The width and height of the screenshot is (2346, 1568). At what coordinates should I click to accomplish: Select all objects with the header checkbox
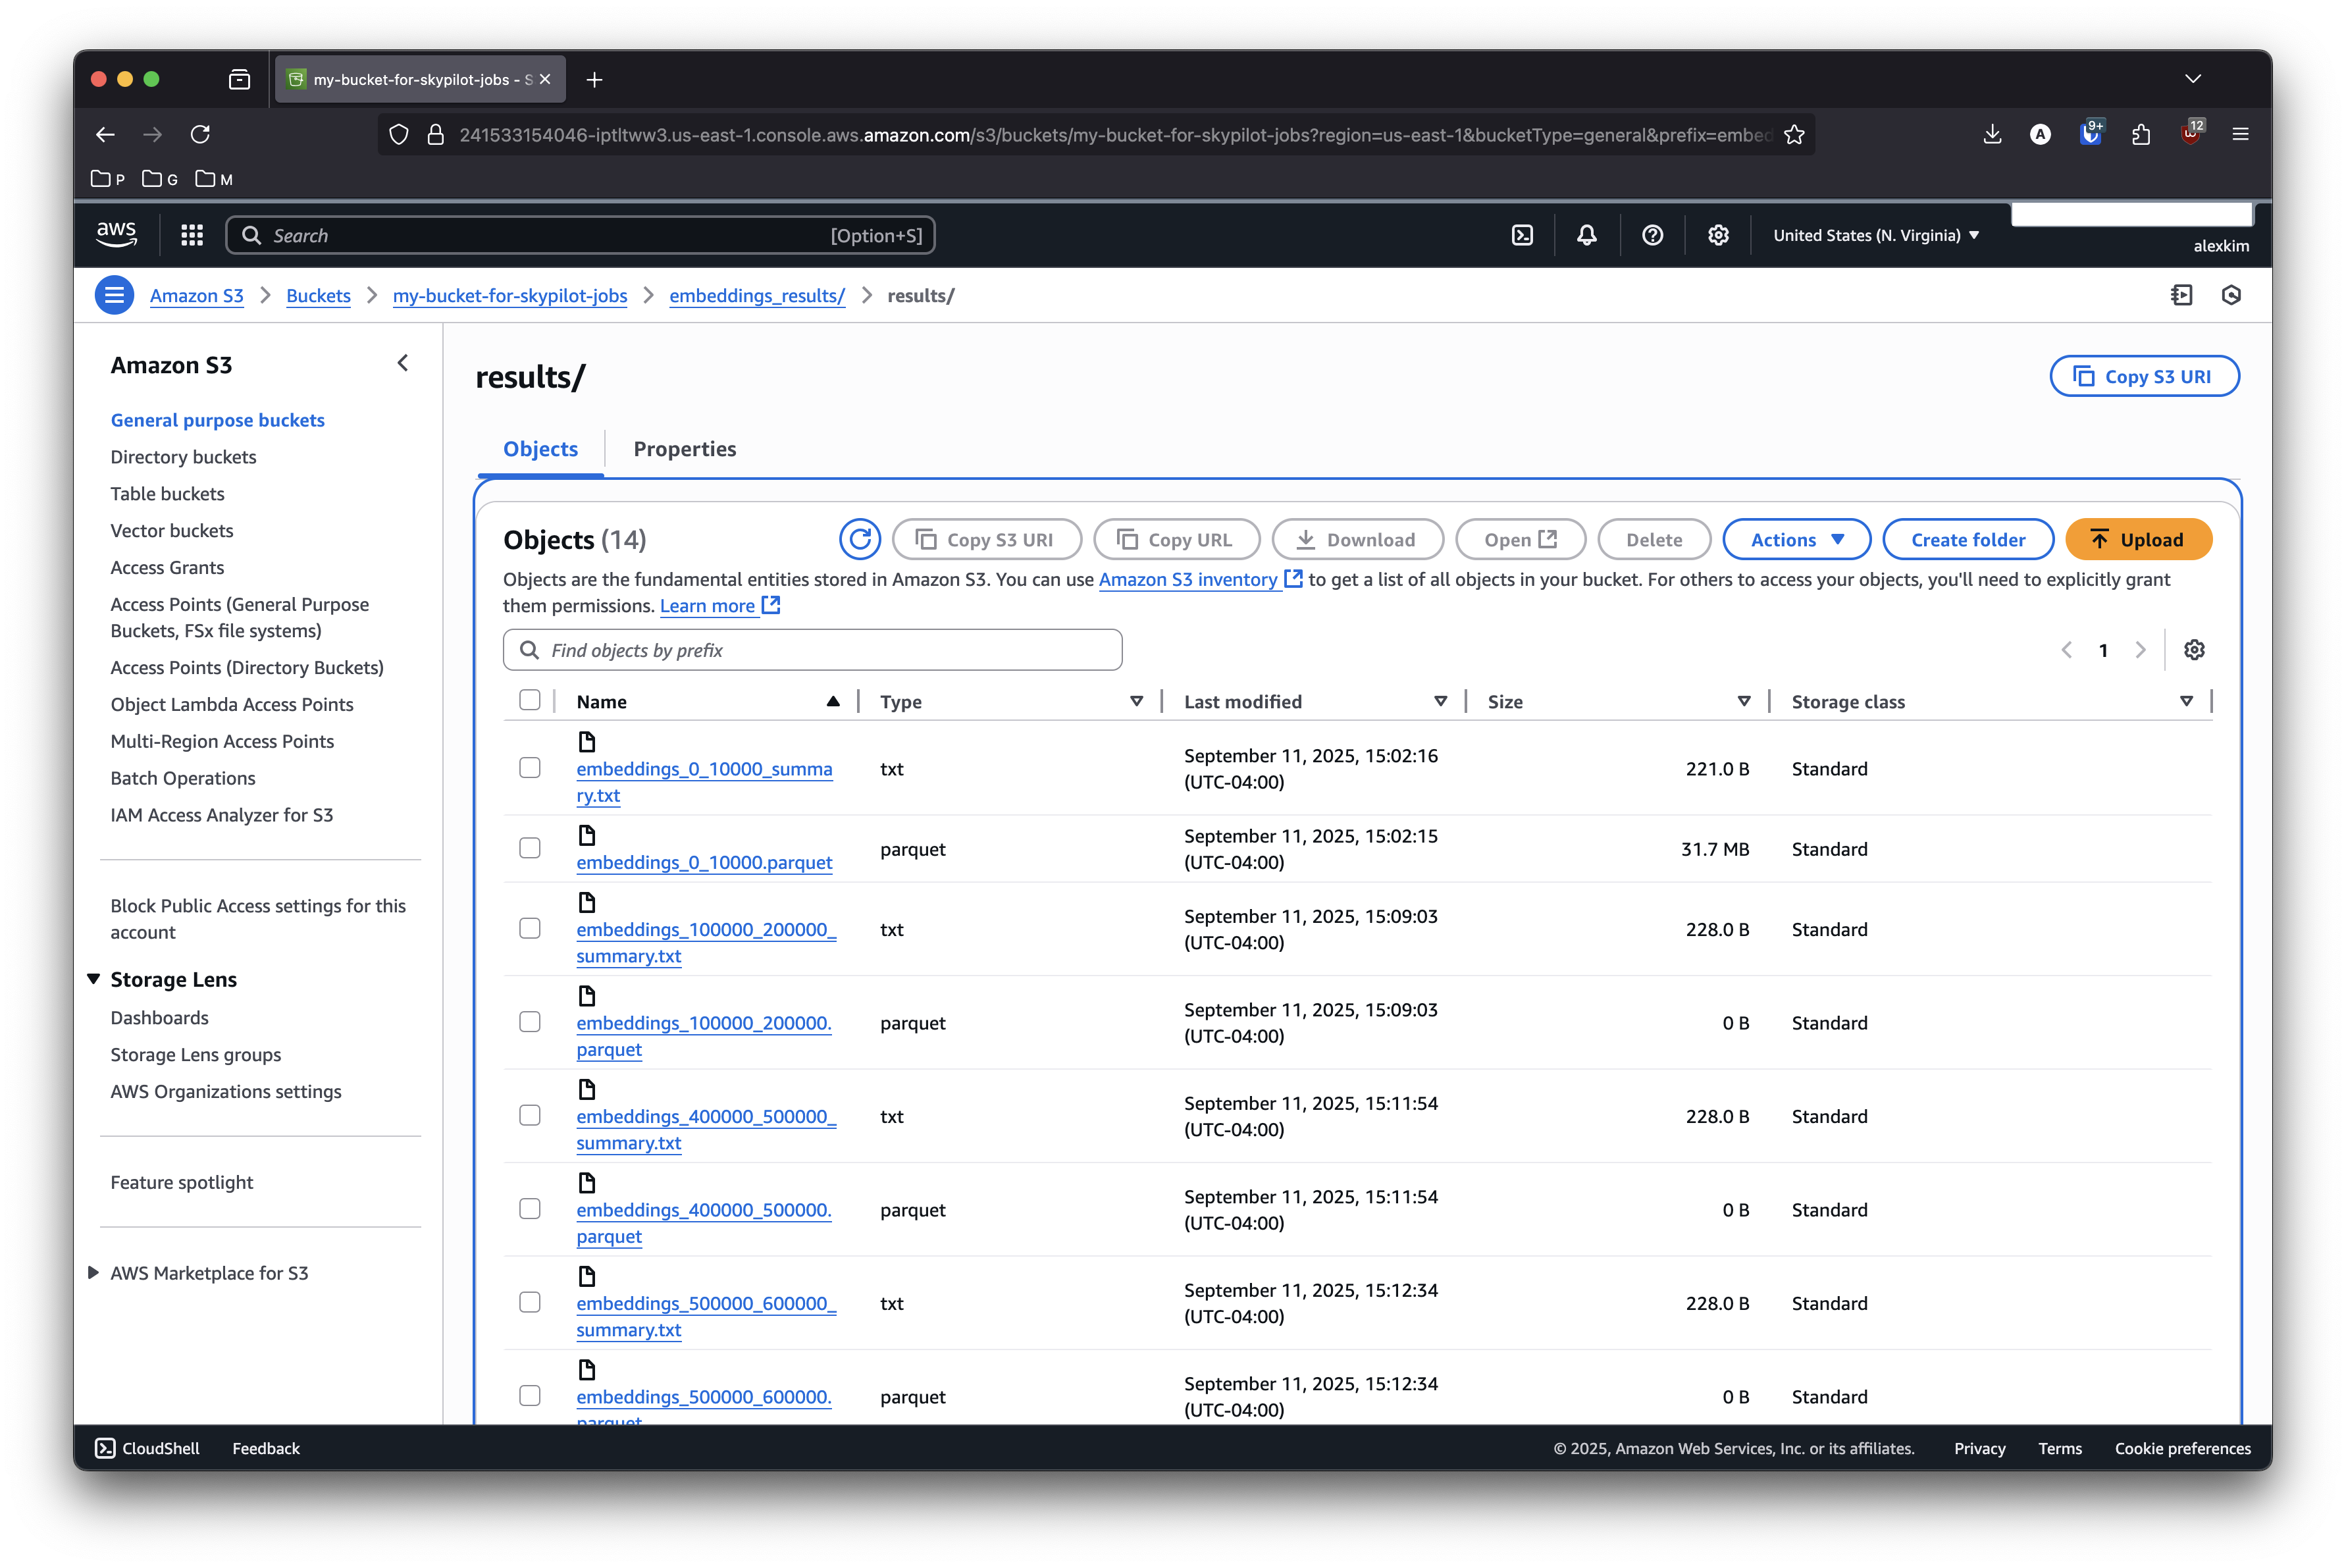pos(530,700)
